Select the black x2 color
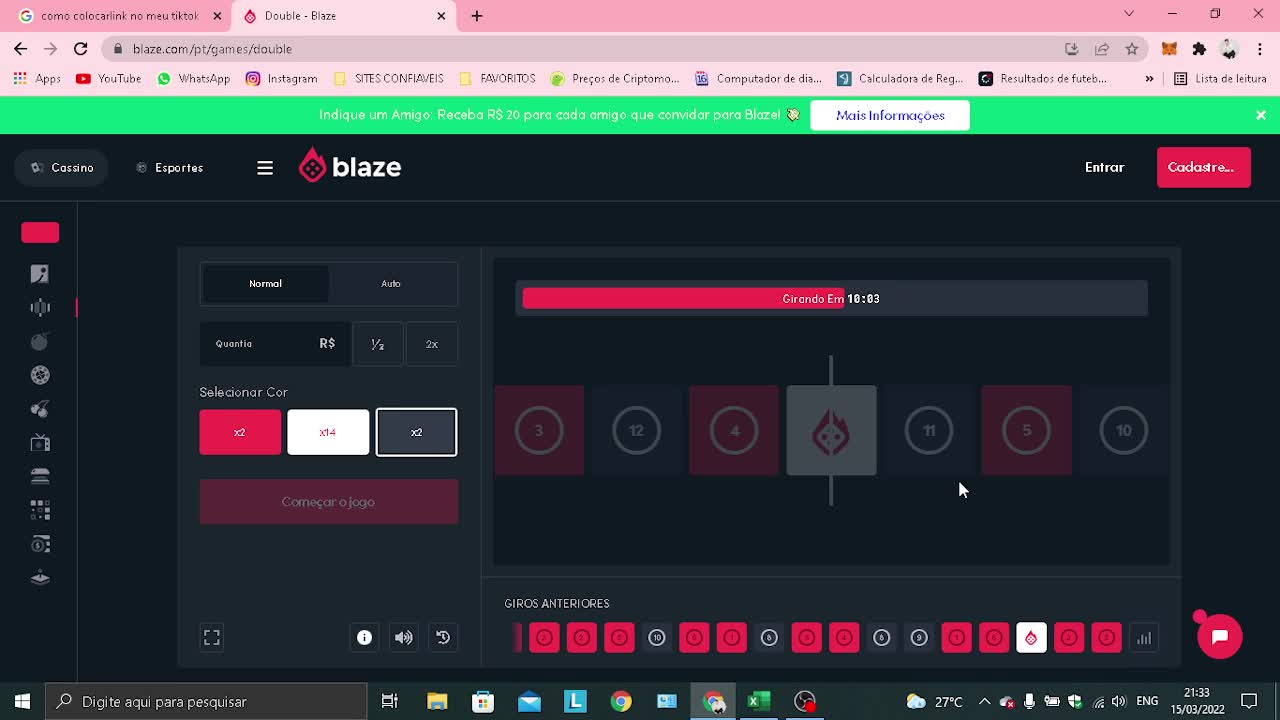The height and width of the screenshot is (720, 1280). coord(416,432)
